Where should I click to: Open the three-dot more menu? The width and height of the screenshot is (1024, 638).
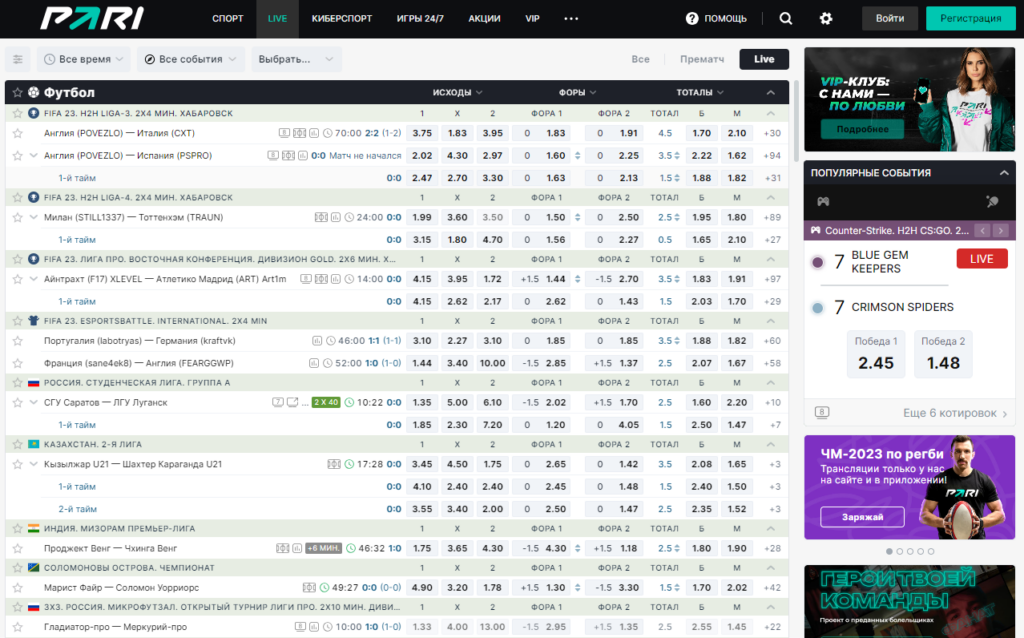[x=571, y=18]
